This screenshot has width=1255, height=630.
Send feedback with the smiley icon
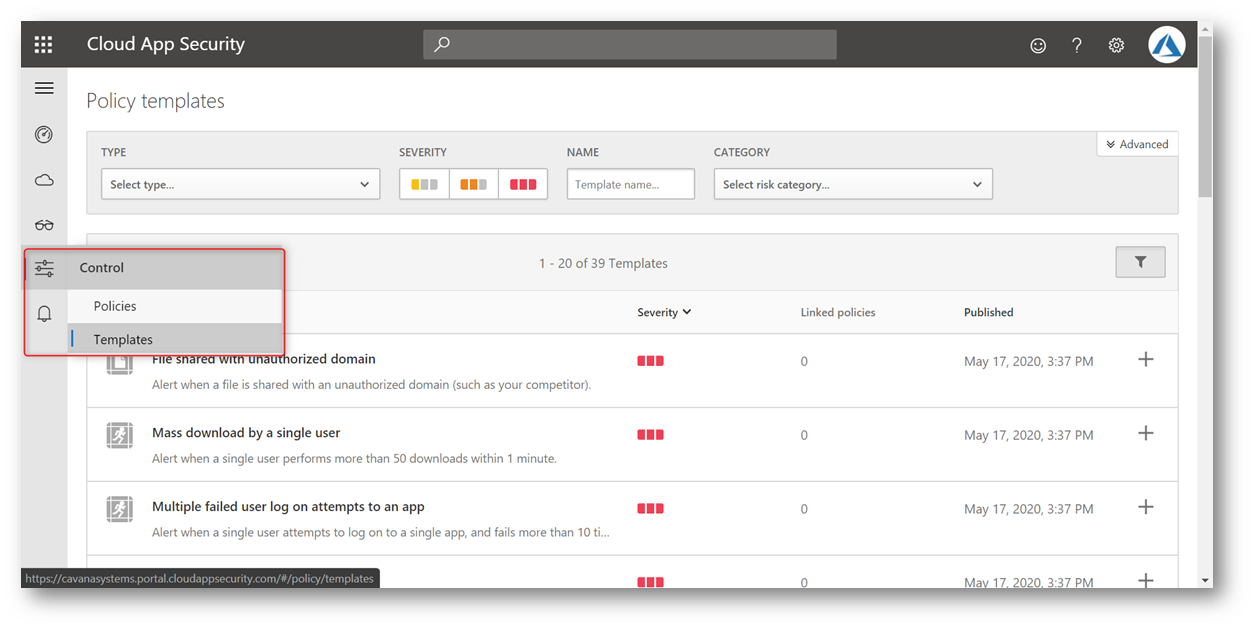(x=1038, y=45)
